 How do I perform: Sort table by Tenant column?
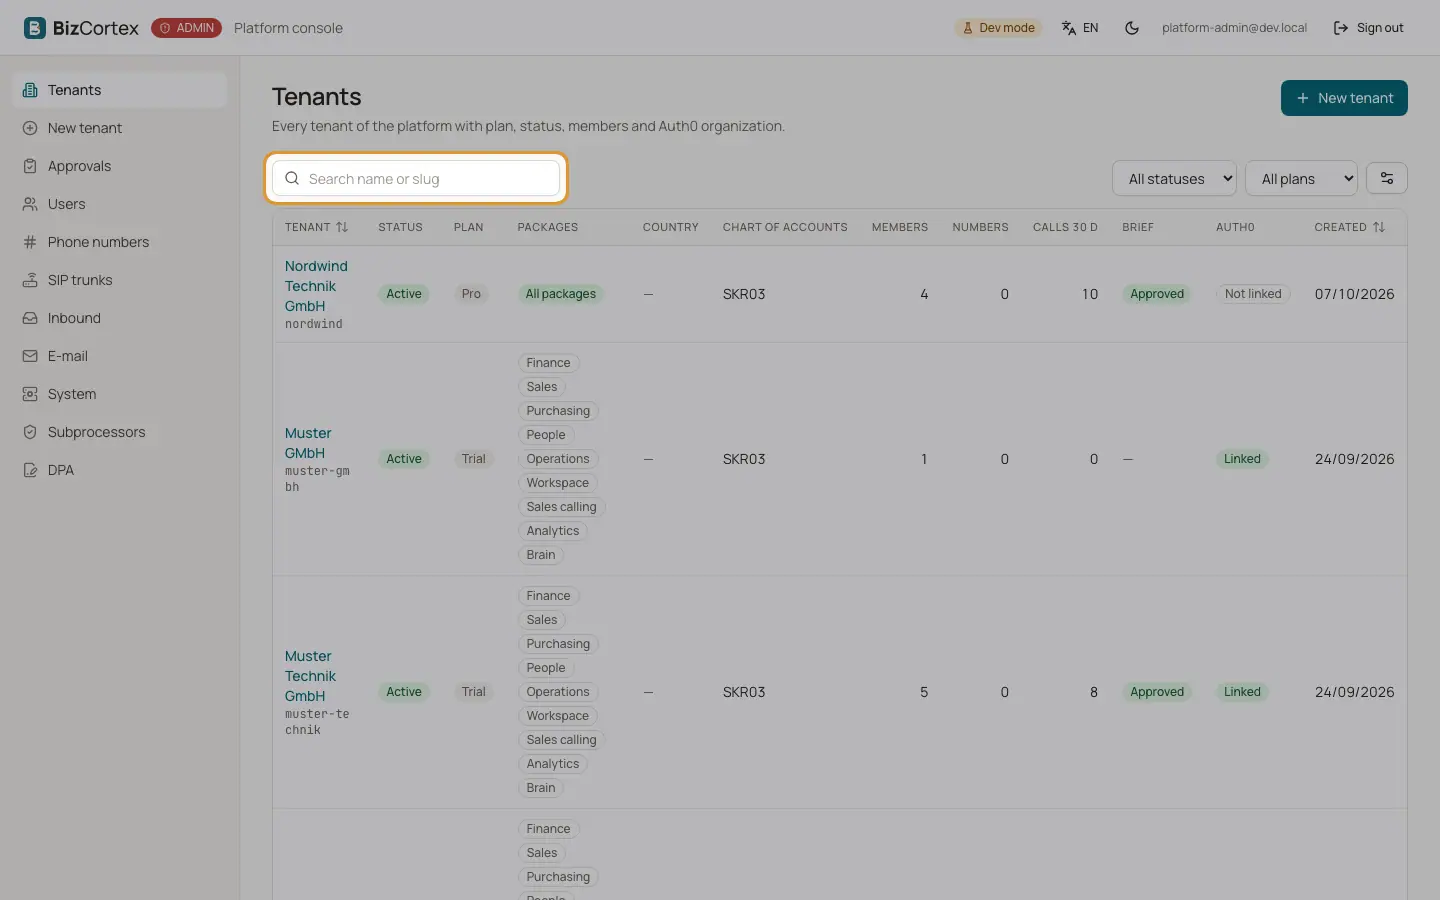(x=316, y=227)
